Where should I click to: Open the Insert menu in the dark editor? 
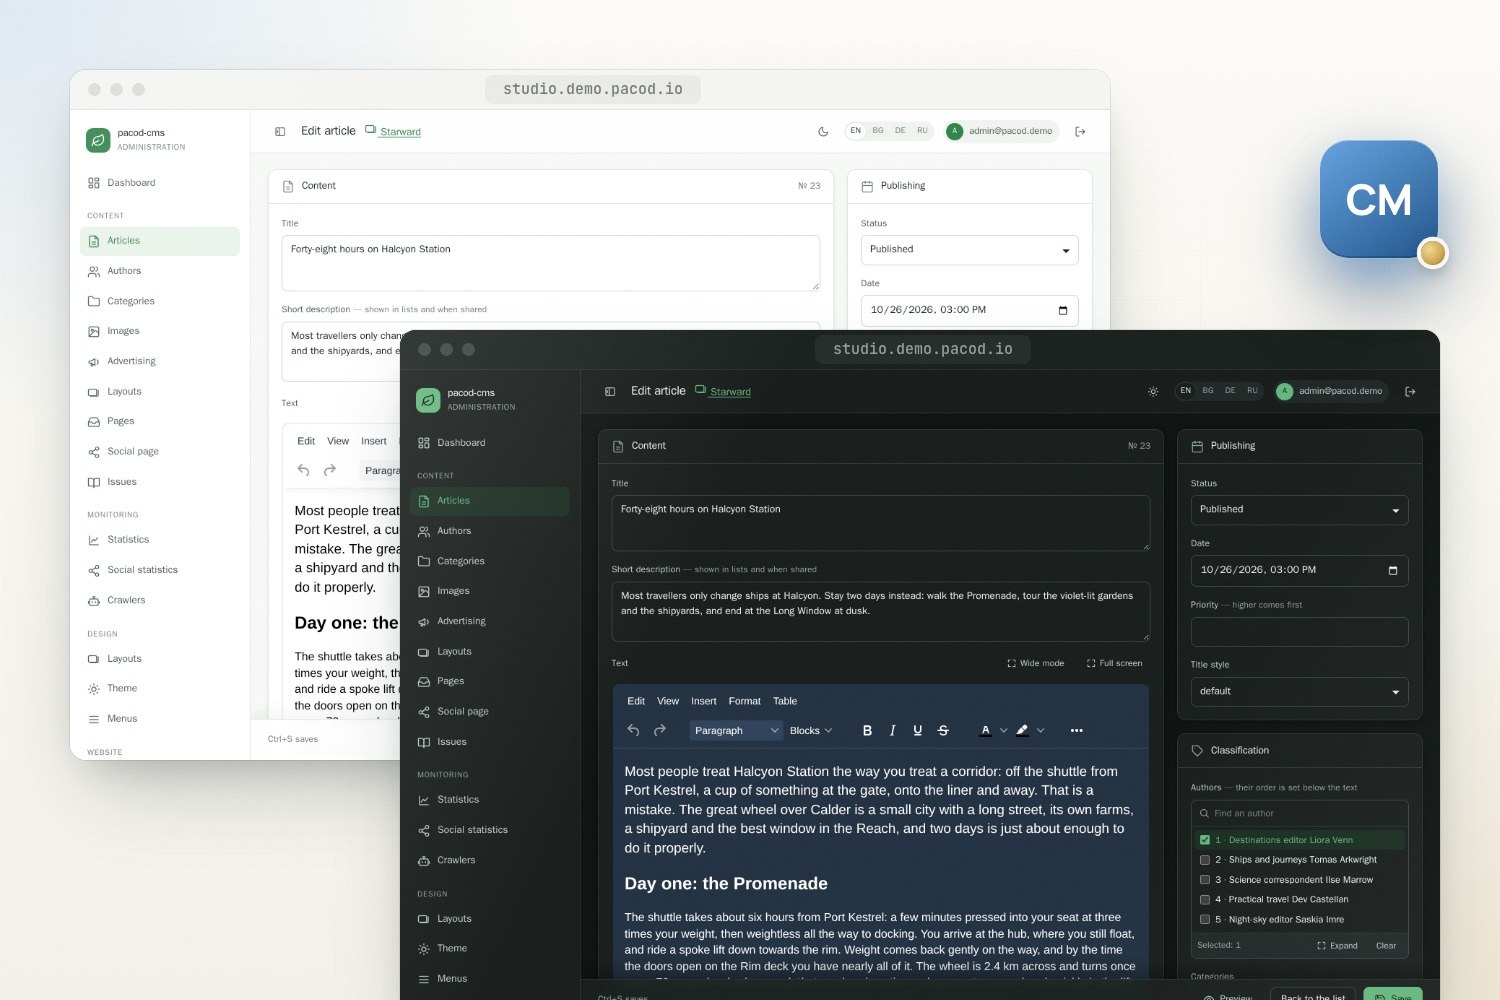(x=704, y=701)
